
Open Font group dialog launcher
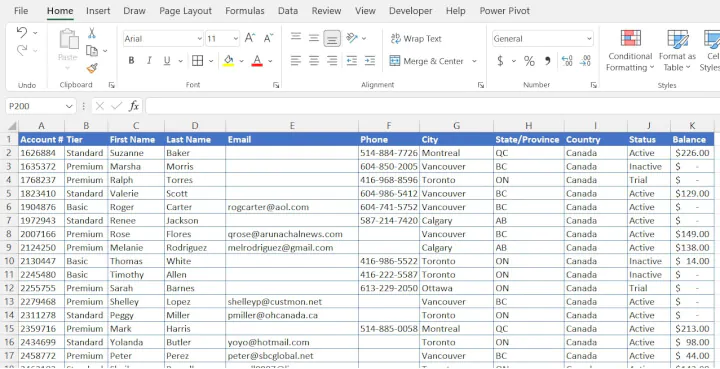pos(276,85)
